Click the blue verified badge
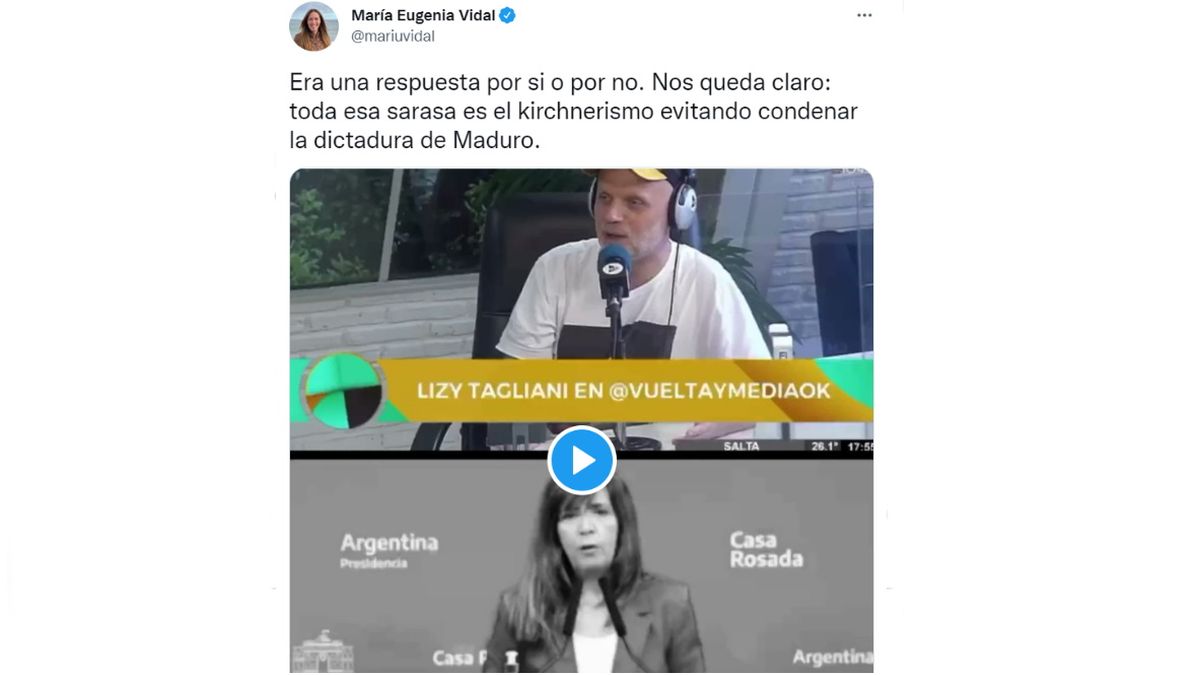The image size is (1200, 675). pos(508,15)
